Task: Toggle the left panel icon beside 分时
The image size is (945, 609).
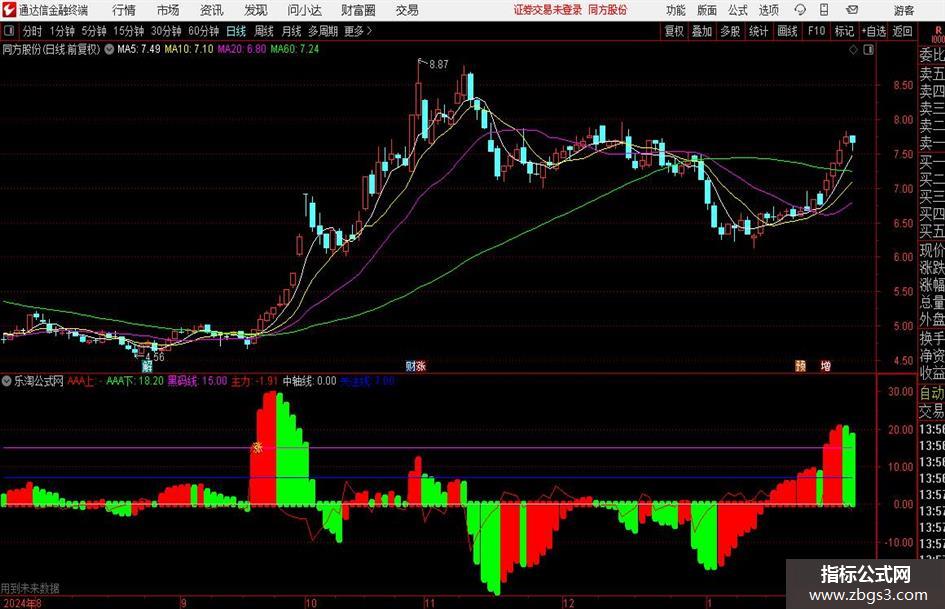Action: point(9,31)
